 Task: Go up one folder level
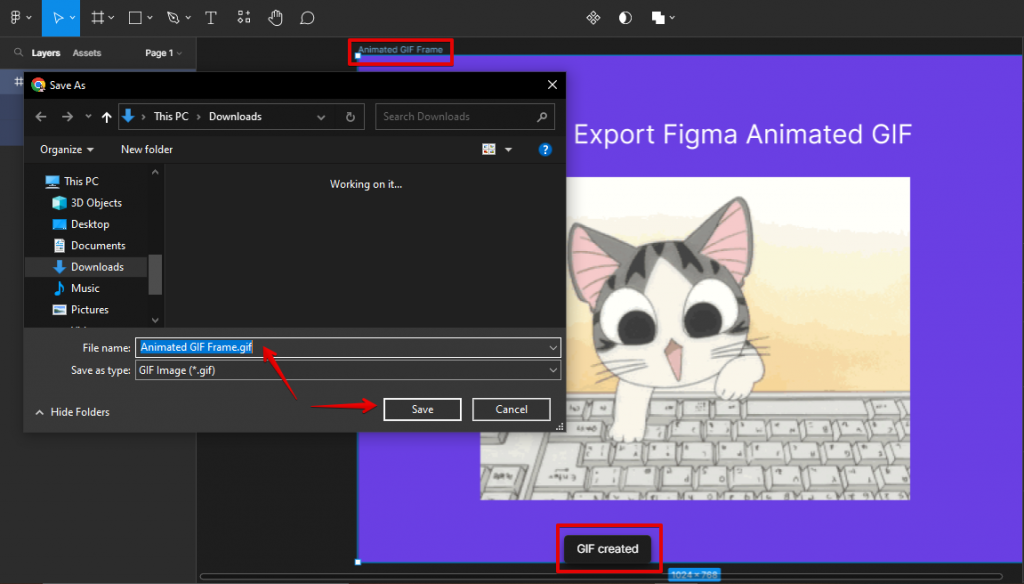[106, 117]
